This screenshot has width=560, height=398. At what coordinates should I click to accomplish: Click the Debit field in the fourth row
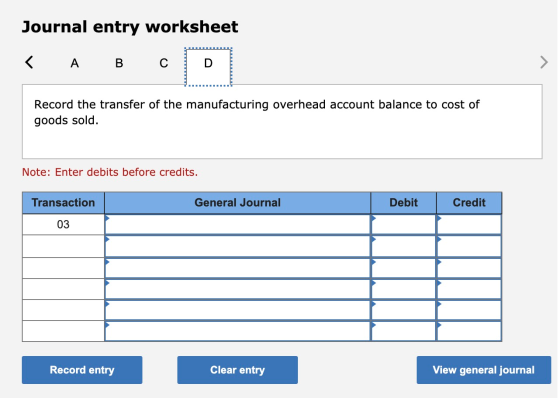click(x=404, y=289)
